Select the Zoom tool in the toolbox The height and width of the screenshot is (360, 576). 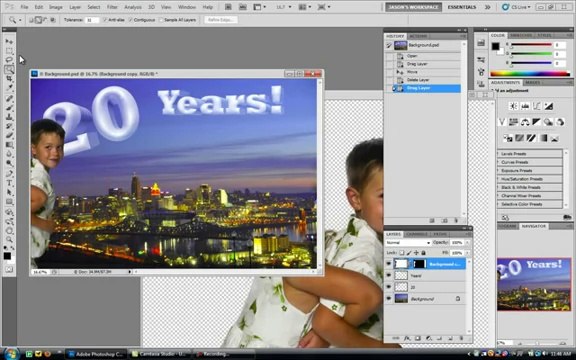click(x=9, y=240)
